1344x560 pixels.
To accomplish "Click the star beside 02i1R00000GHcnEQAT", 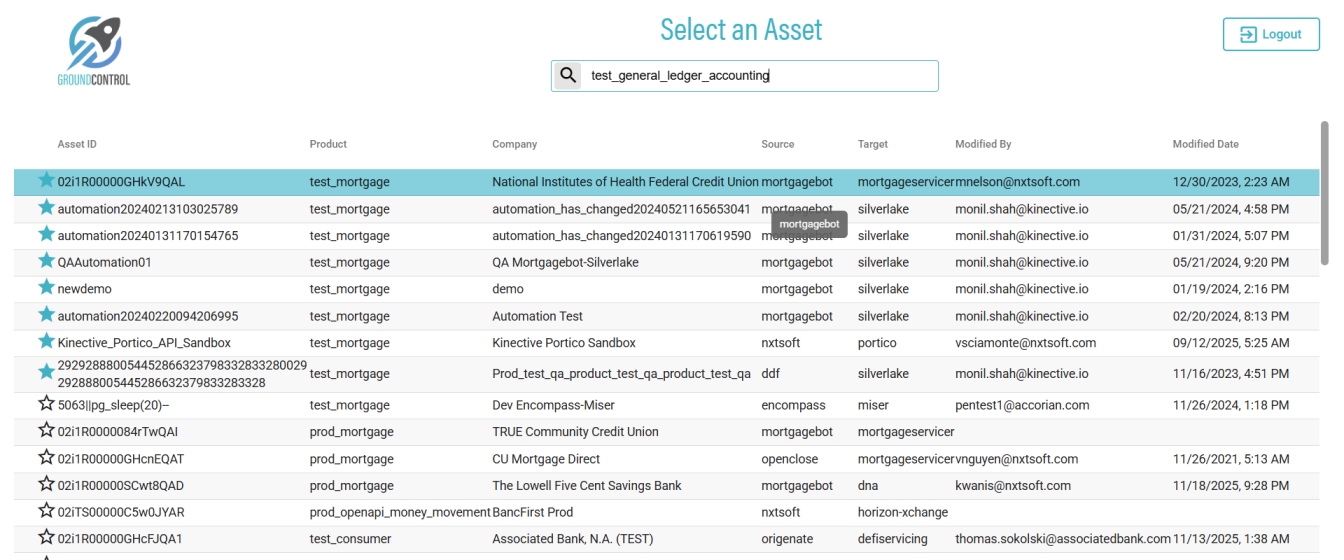I will 46,458.
